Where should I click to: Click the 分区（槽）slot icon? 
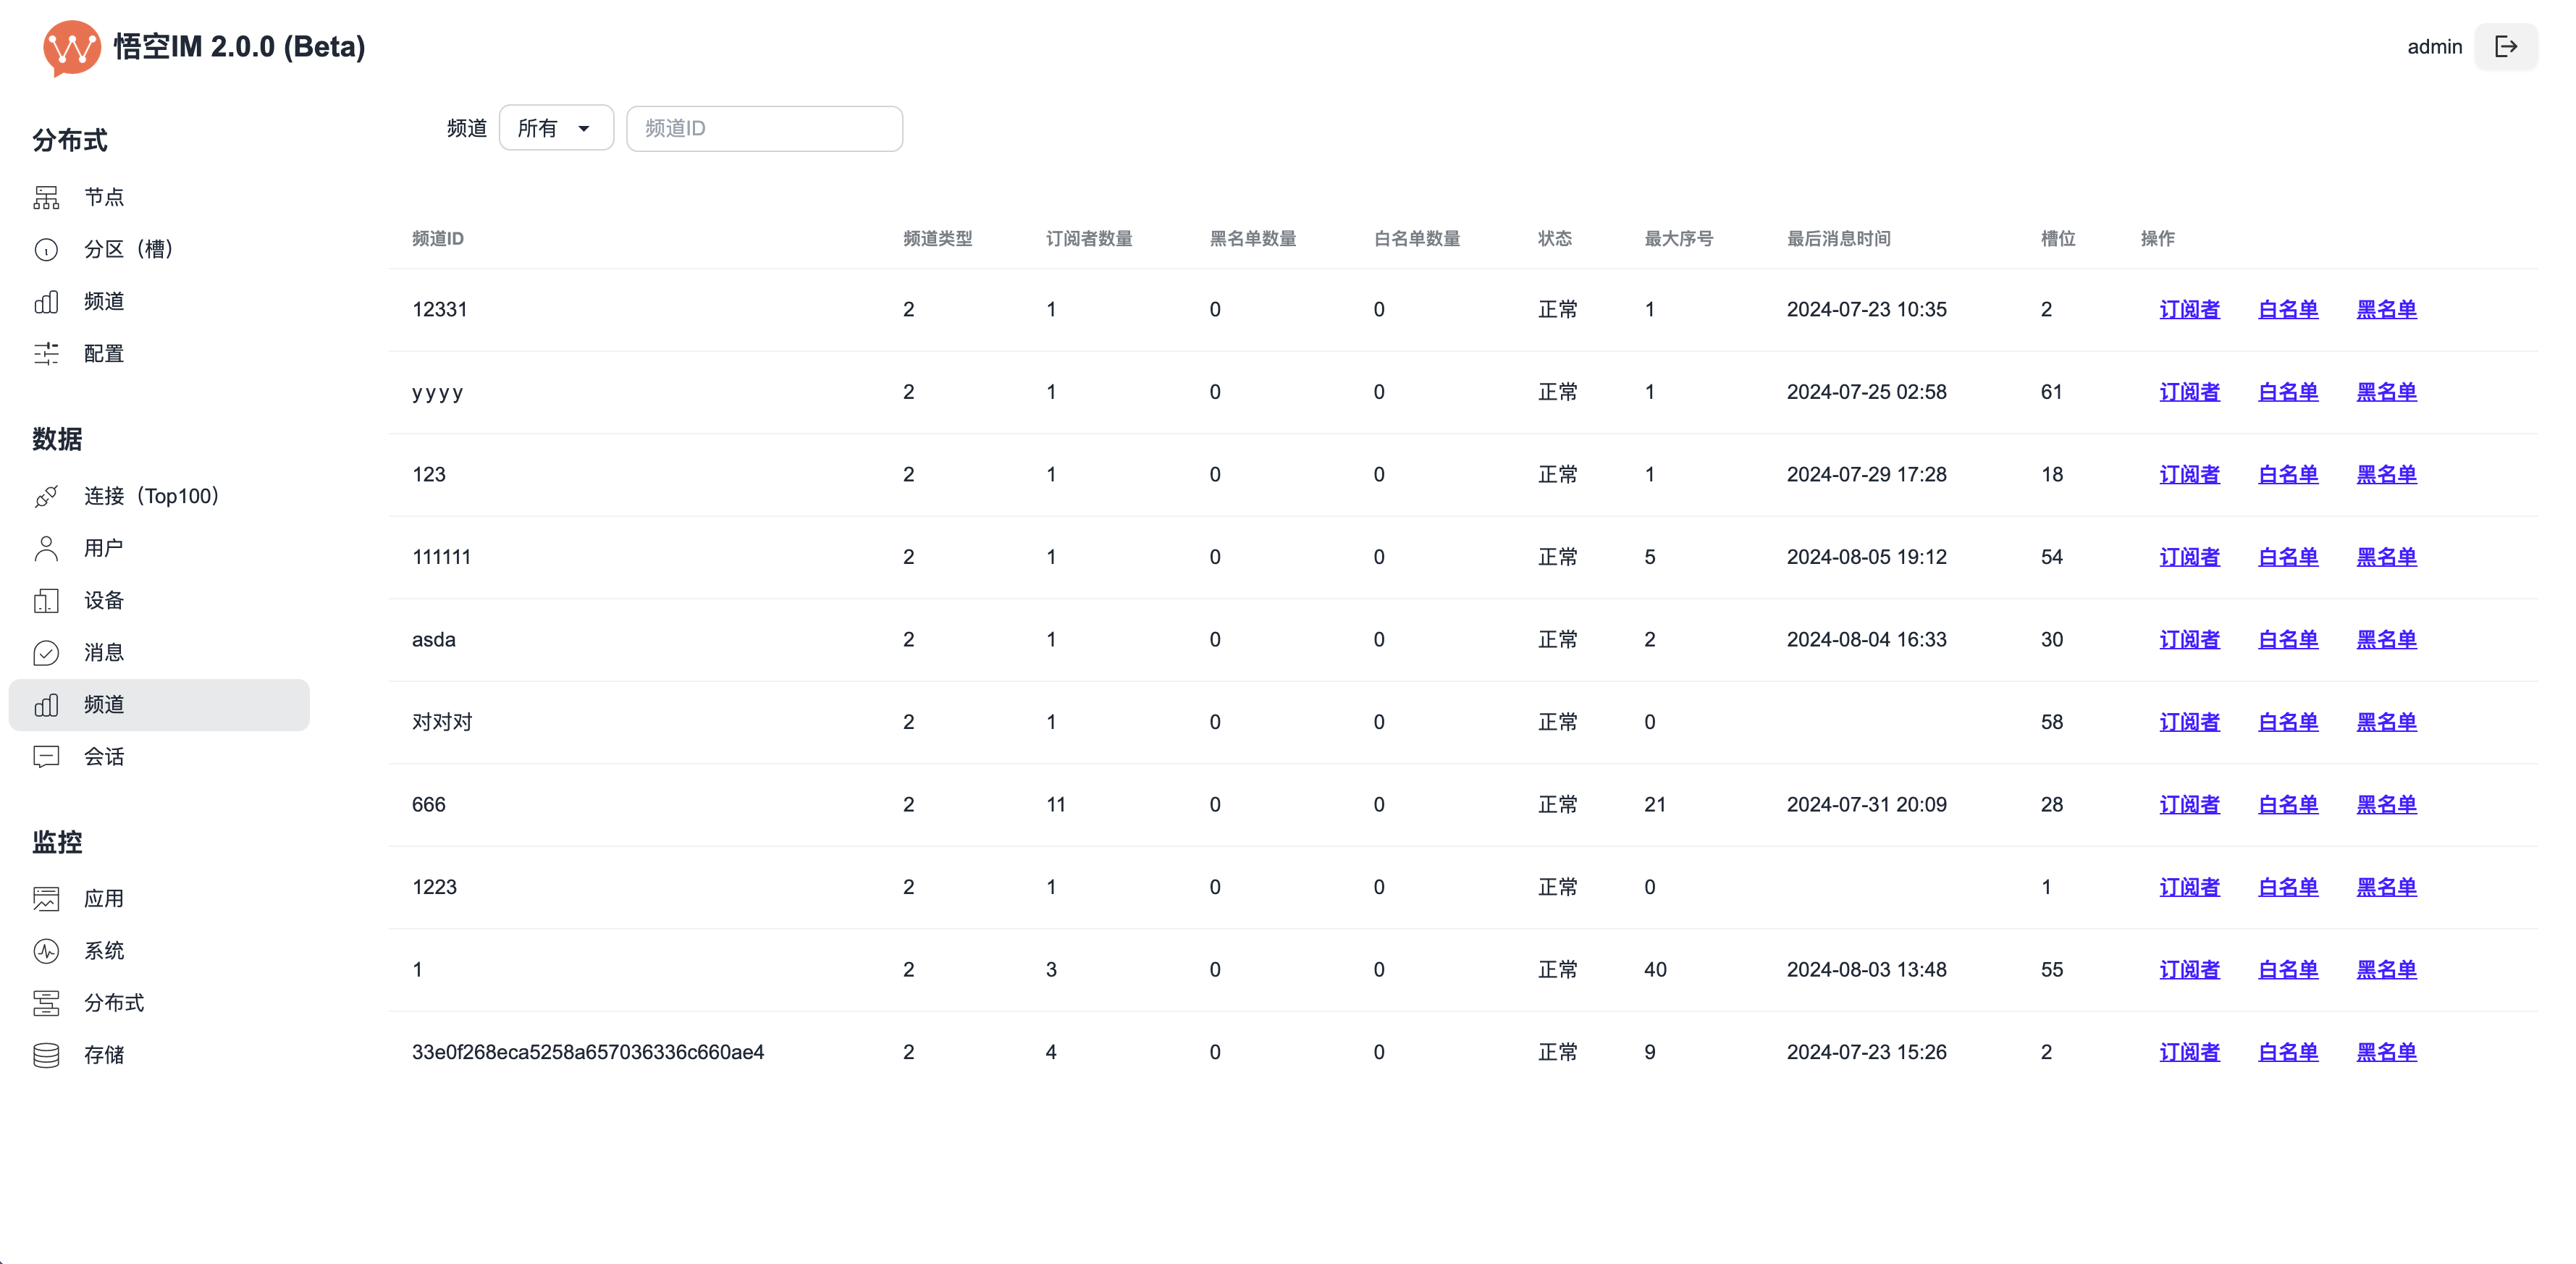pyautogui.click(x=46, y=249)
